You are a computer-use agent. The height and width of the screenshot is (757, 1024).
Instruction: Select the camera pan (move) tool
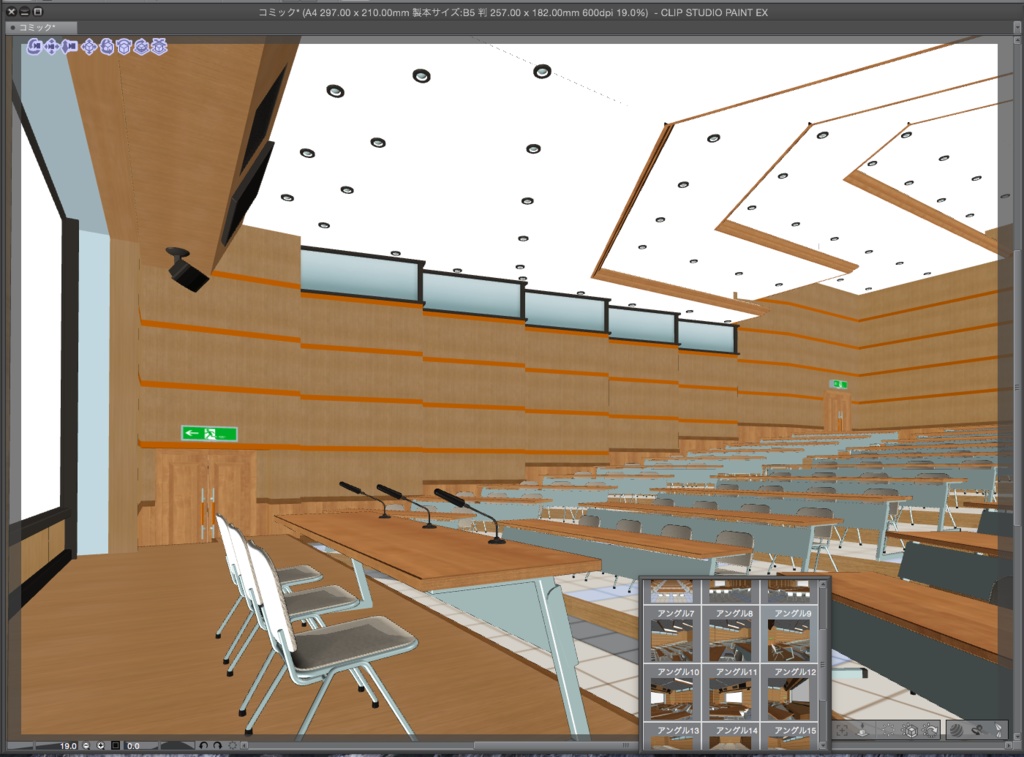pyautogui.click(x=52, y=46)
